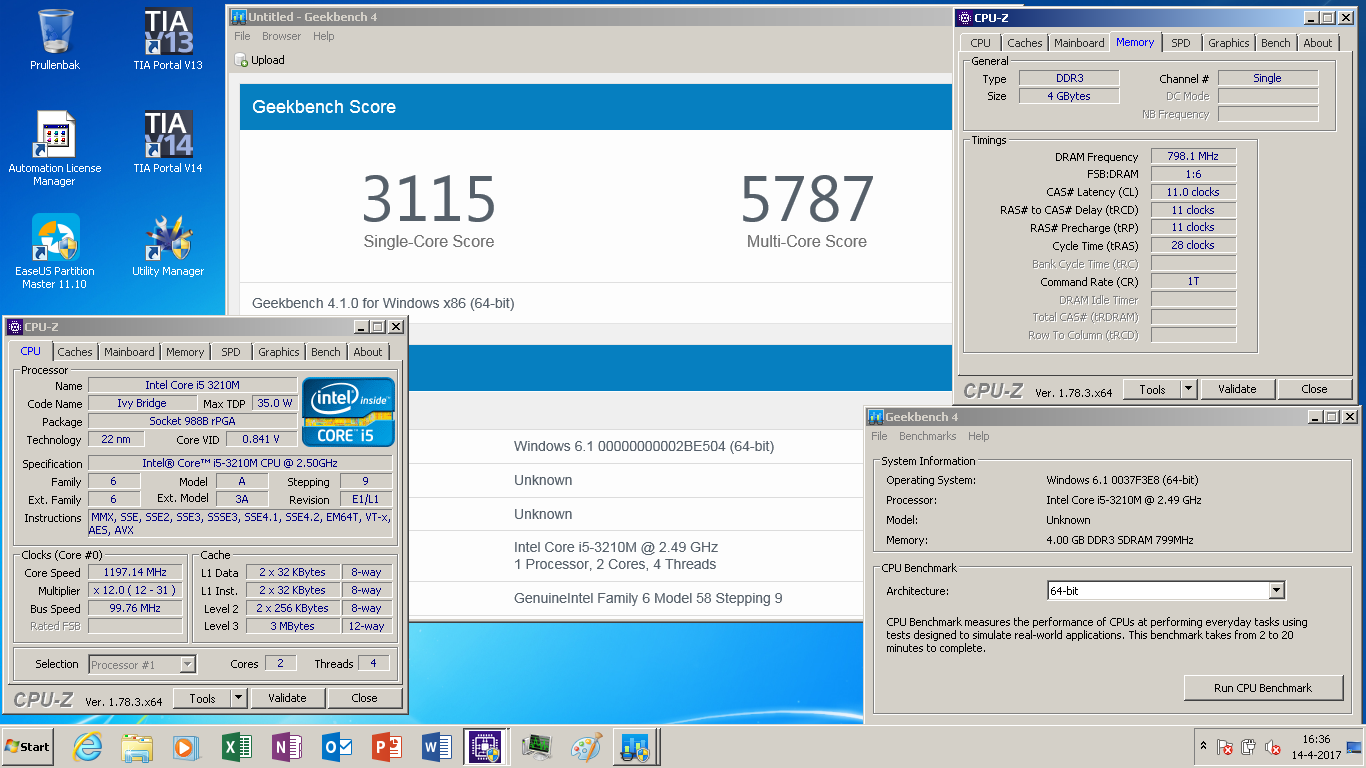
Task: Open Word from the taskbar
Action: (436, 747)
